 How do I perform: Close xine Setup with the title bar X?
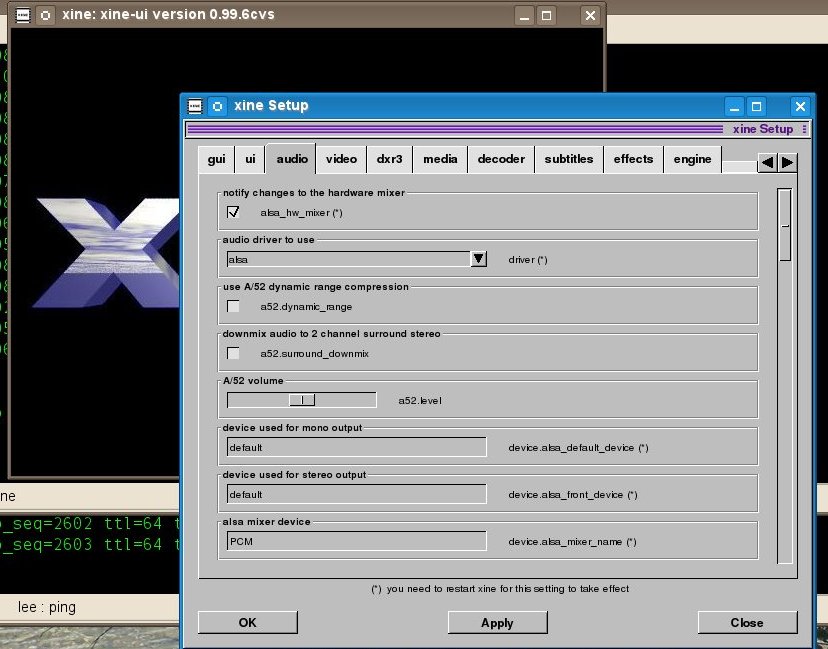(800, 107)
